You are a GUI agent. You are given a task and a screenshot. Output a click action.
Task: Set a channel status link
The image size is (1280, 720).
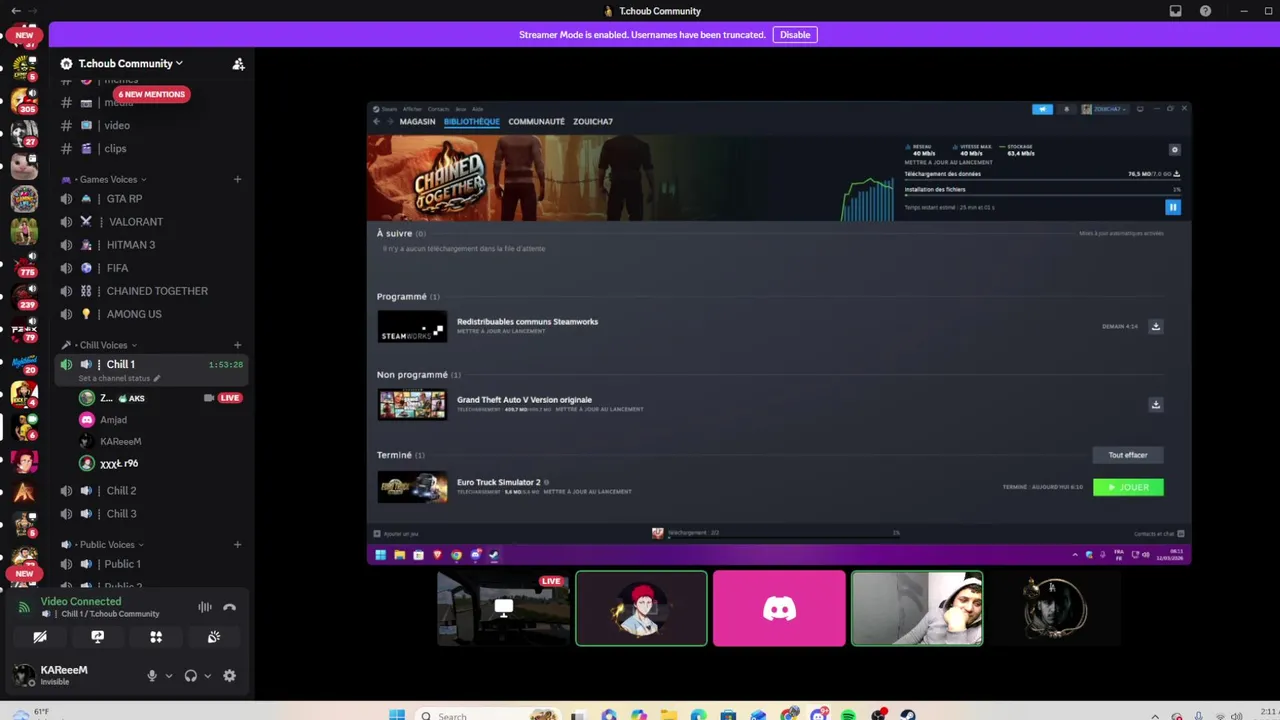coord(119,379)
